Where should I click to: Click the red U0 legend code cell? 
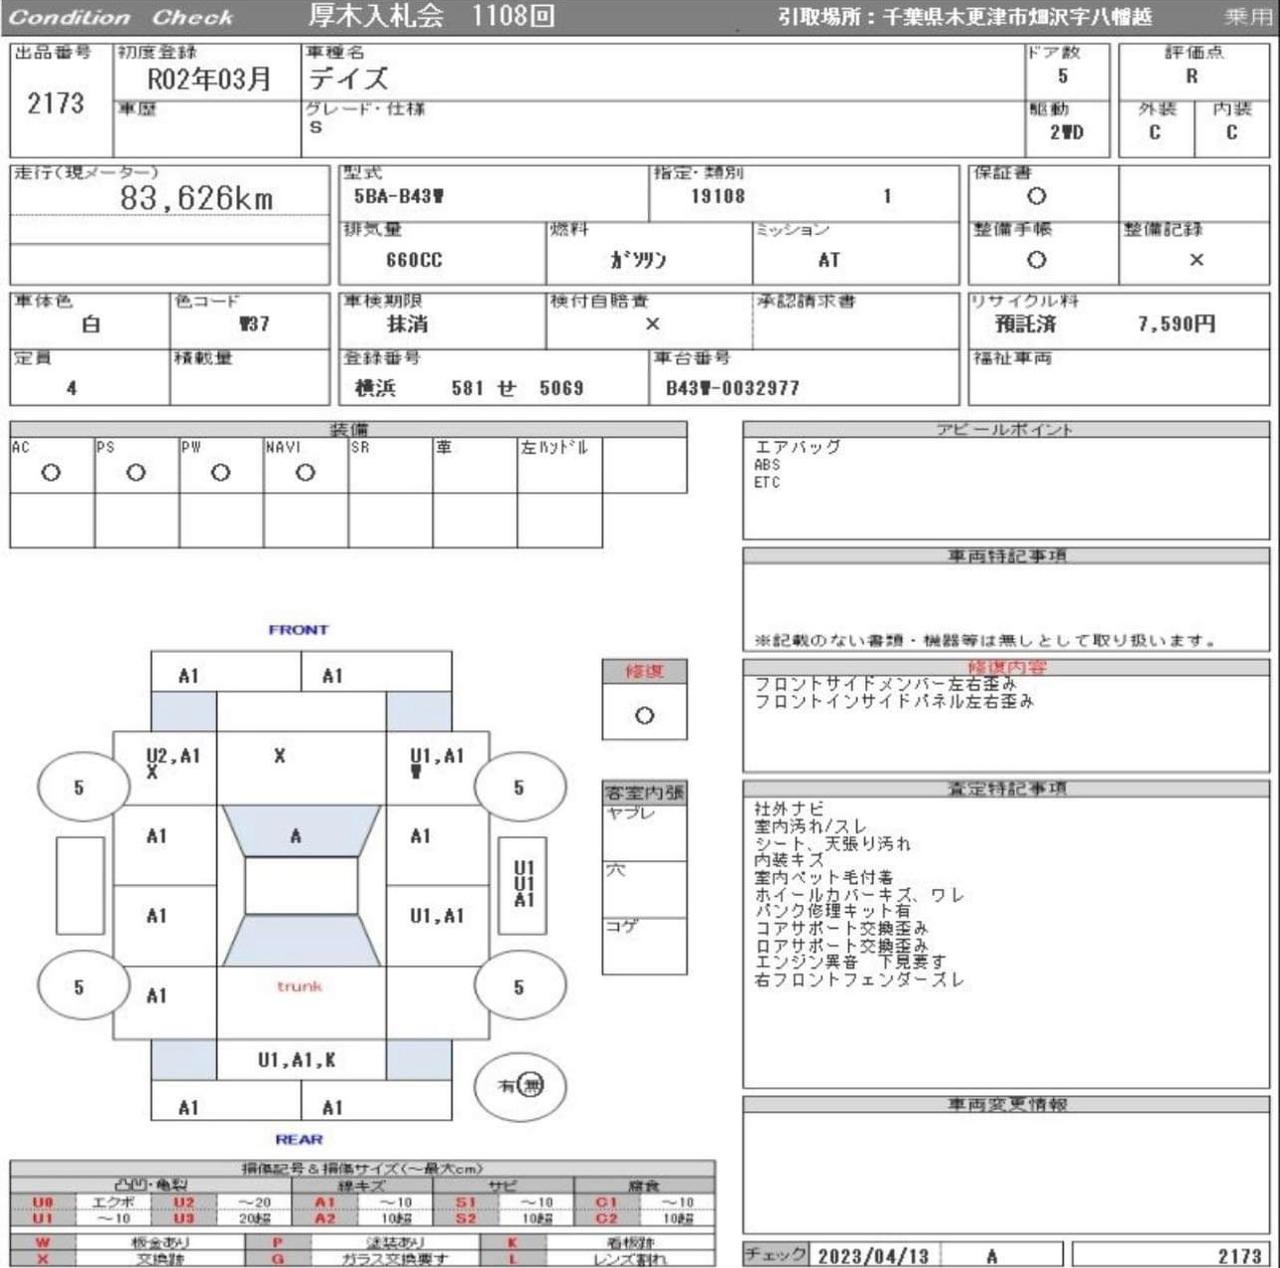click(42, 1202)
